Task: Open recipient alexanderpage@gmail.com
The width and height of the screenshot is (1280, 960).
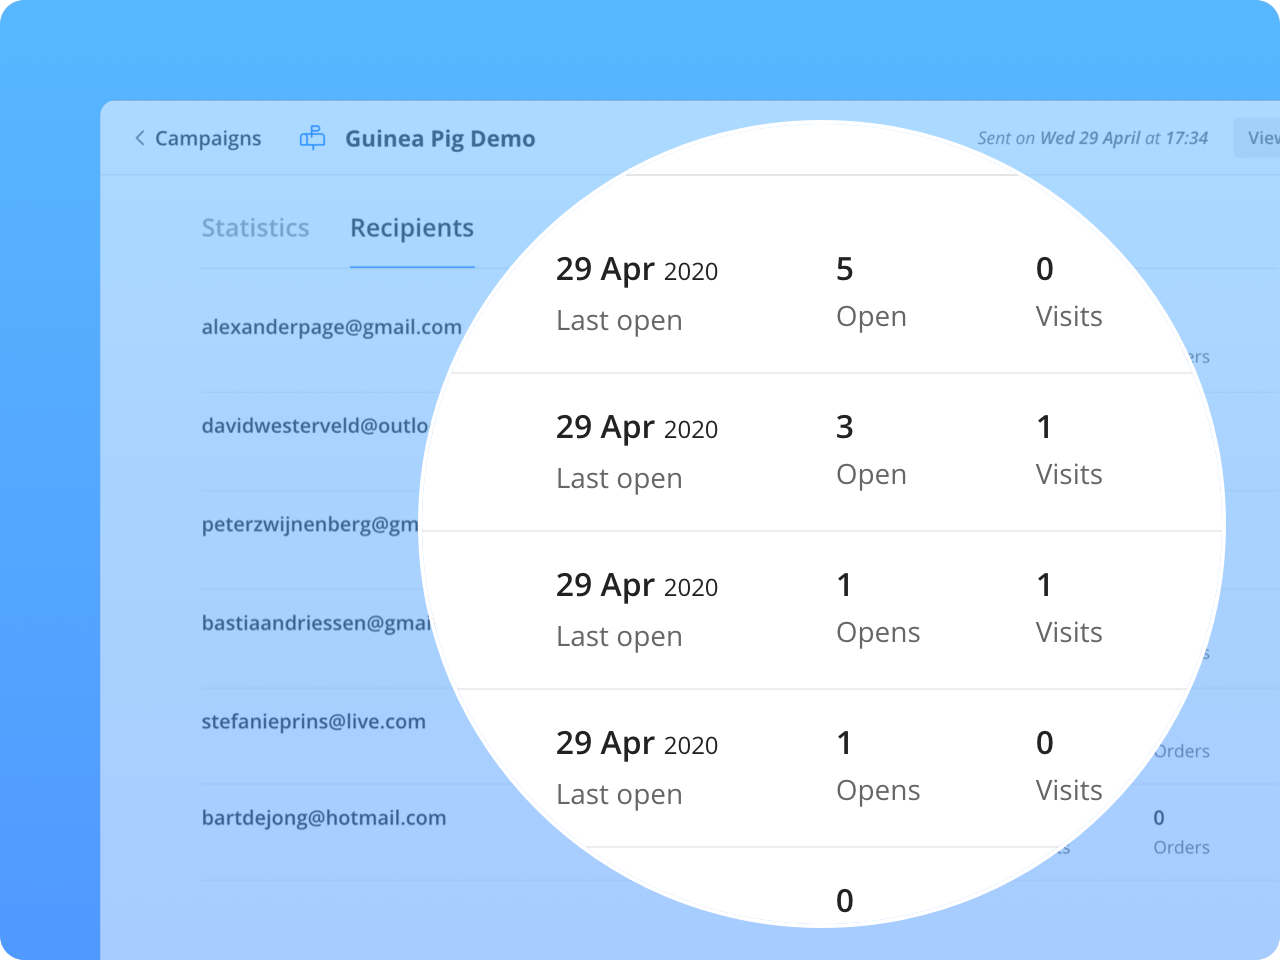Action: coord(331,327)
